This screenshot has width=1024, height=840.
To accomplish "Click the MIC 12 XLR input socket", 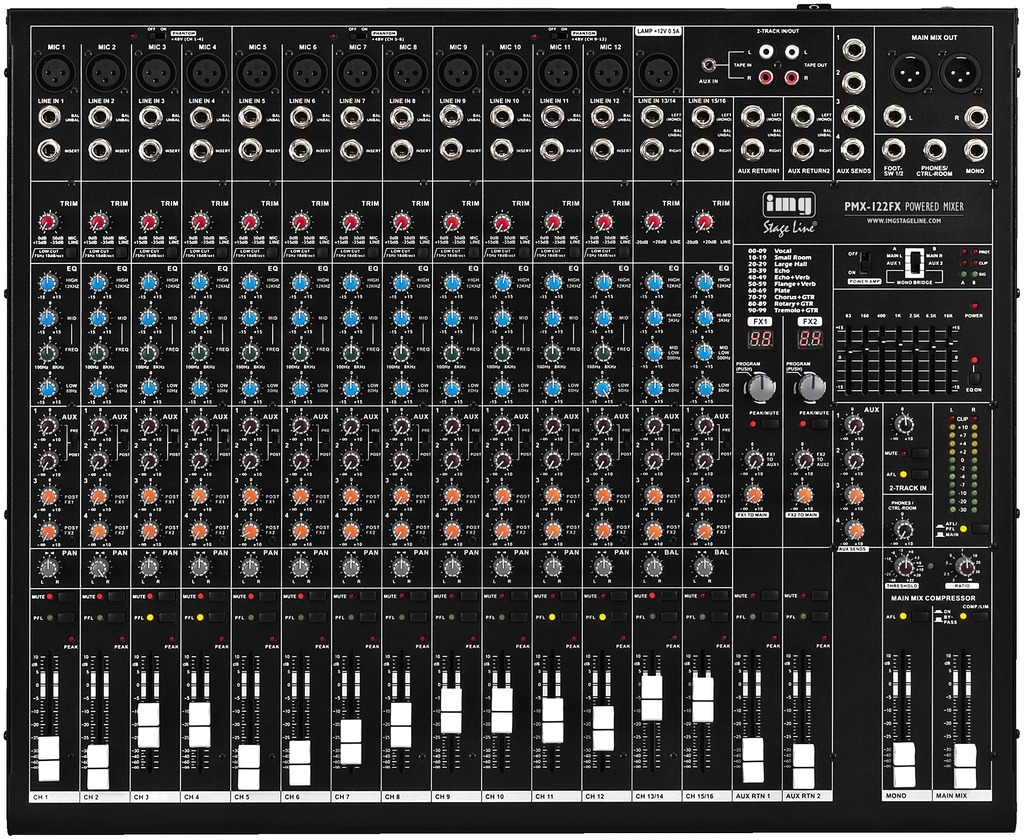I will coord(609,71).
